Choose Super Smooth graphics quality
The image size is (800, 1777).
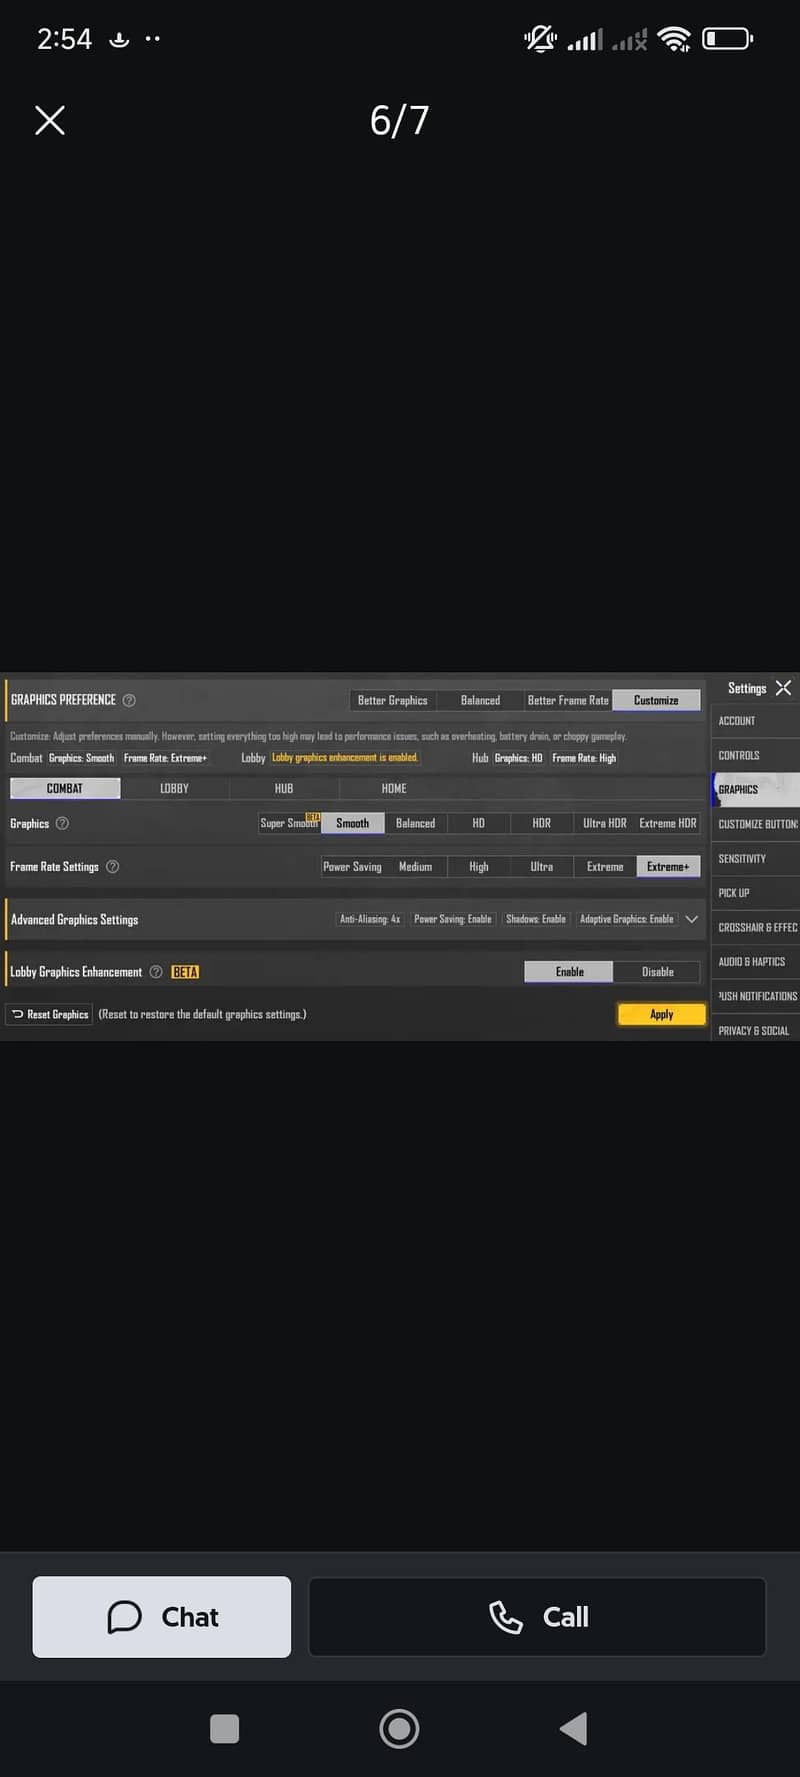pyautogui.click(x=290, y=823)
